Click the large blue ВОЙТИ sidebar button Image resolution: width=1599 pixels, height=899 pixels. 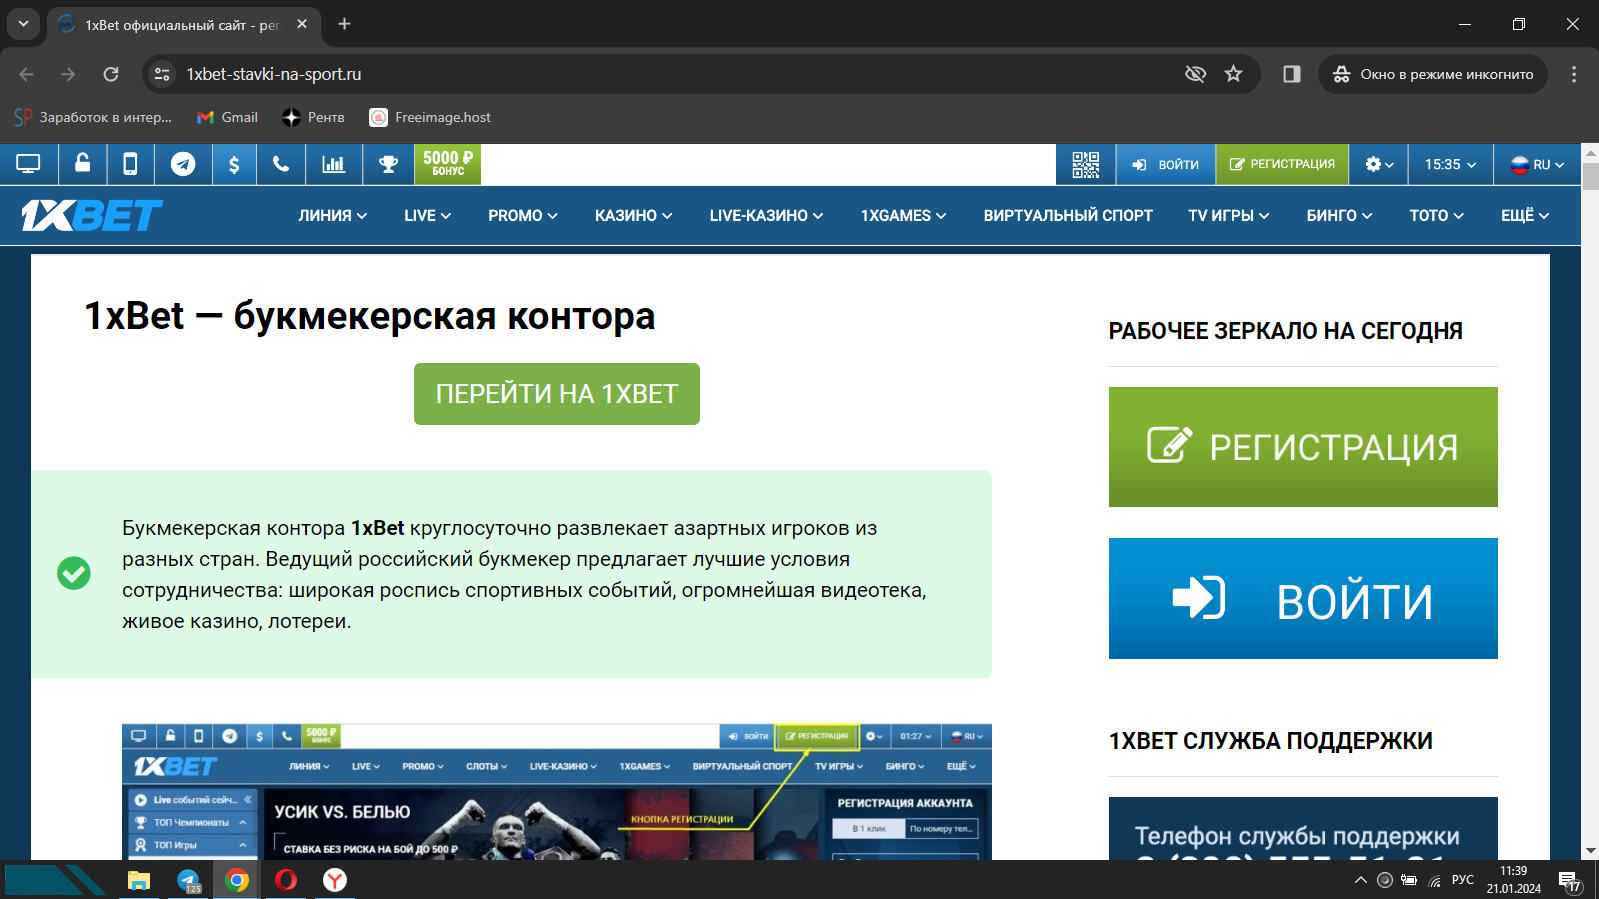tap(1303, 598)
